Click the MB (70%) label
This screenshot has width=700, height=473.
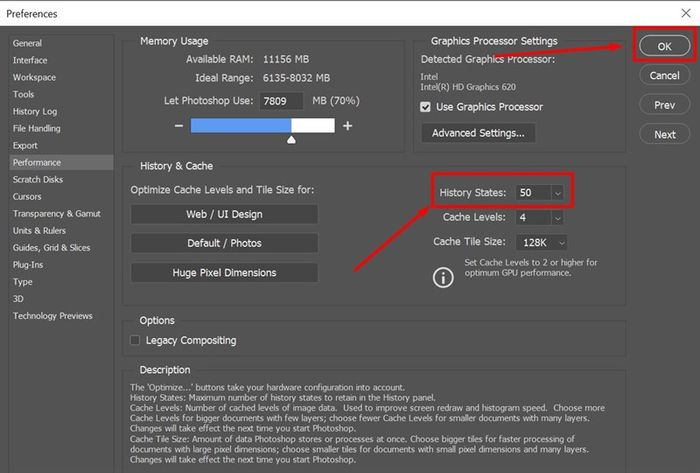[336, 101]
